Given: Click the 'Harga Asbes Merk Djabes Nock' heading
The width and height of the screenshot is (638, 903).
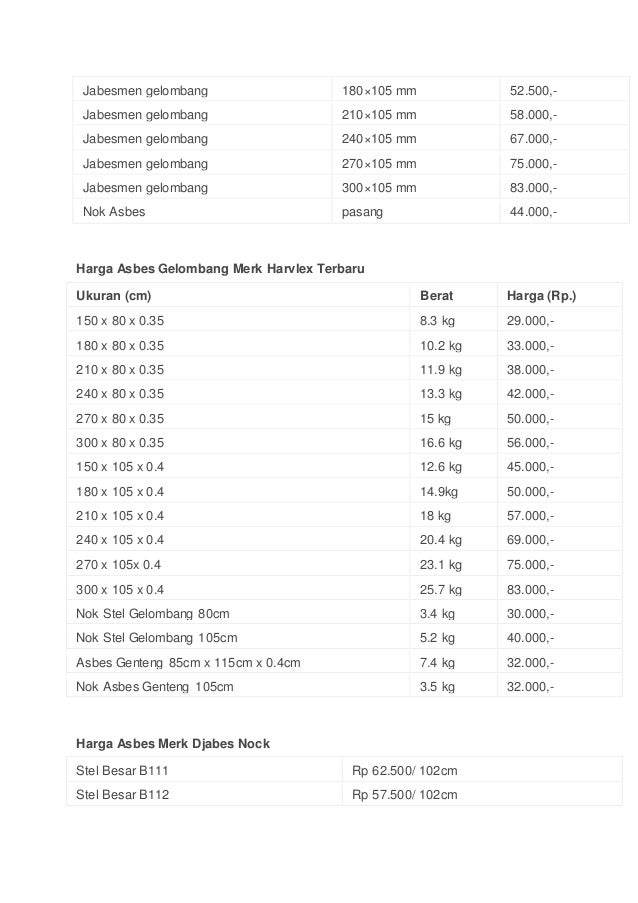Looking at the screenshot, I should pyautogui.click(x=173, y=743).
